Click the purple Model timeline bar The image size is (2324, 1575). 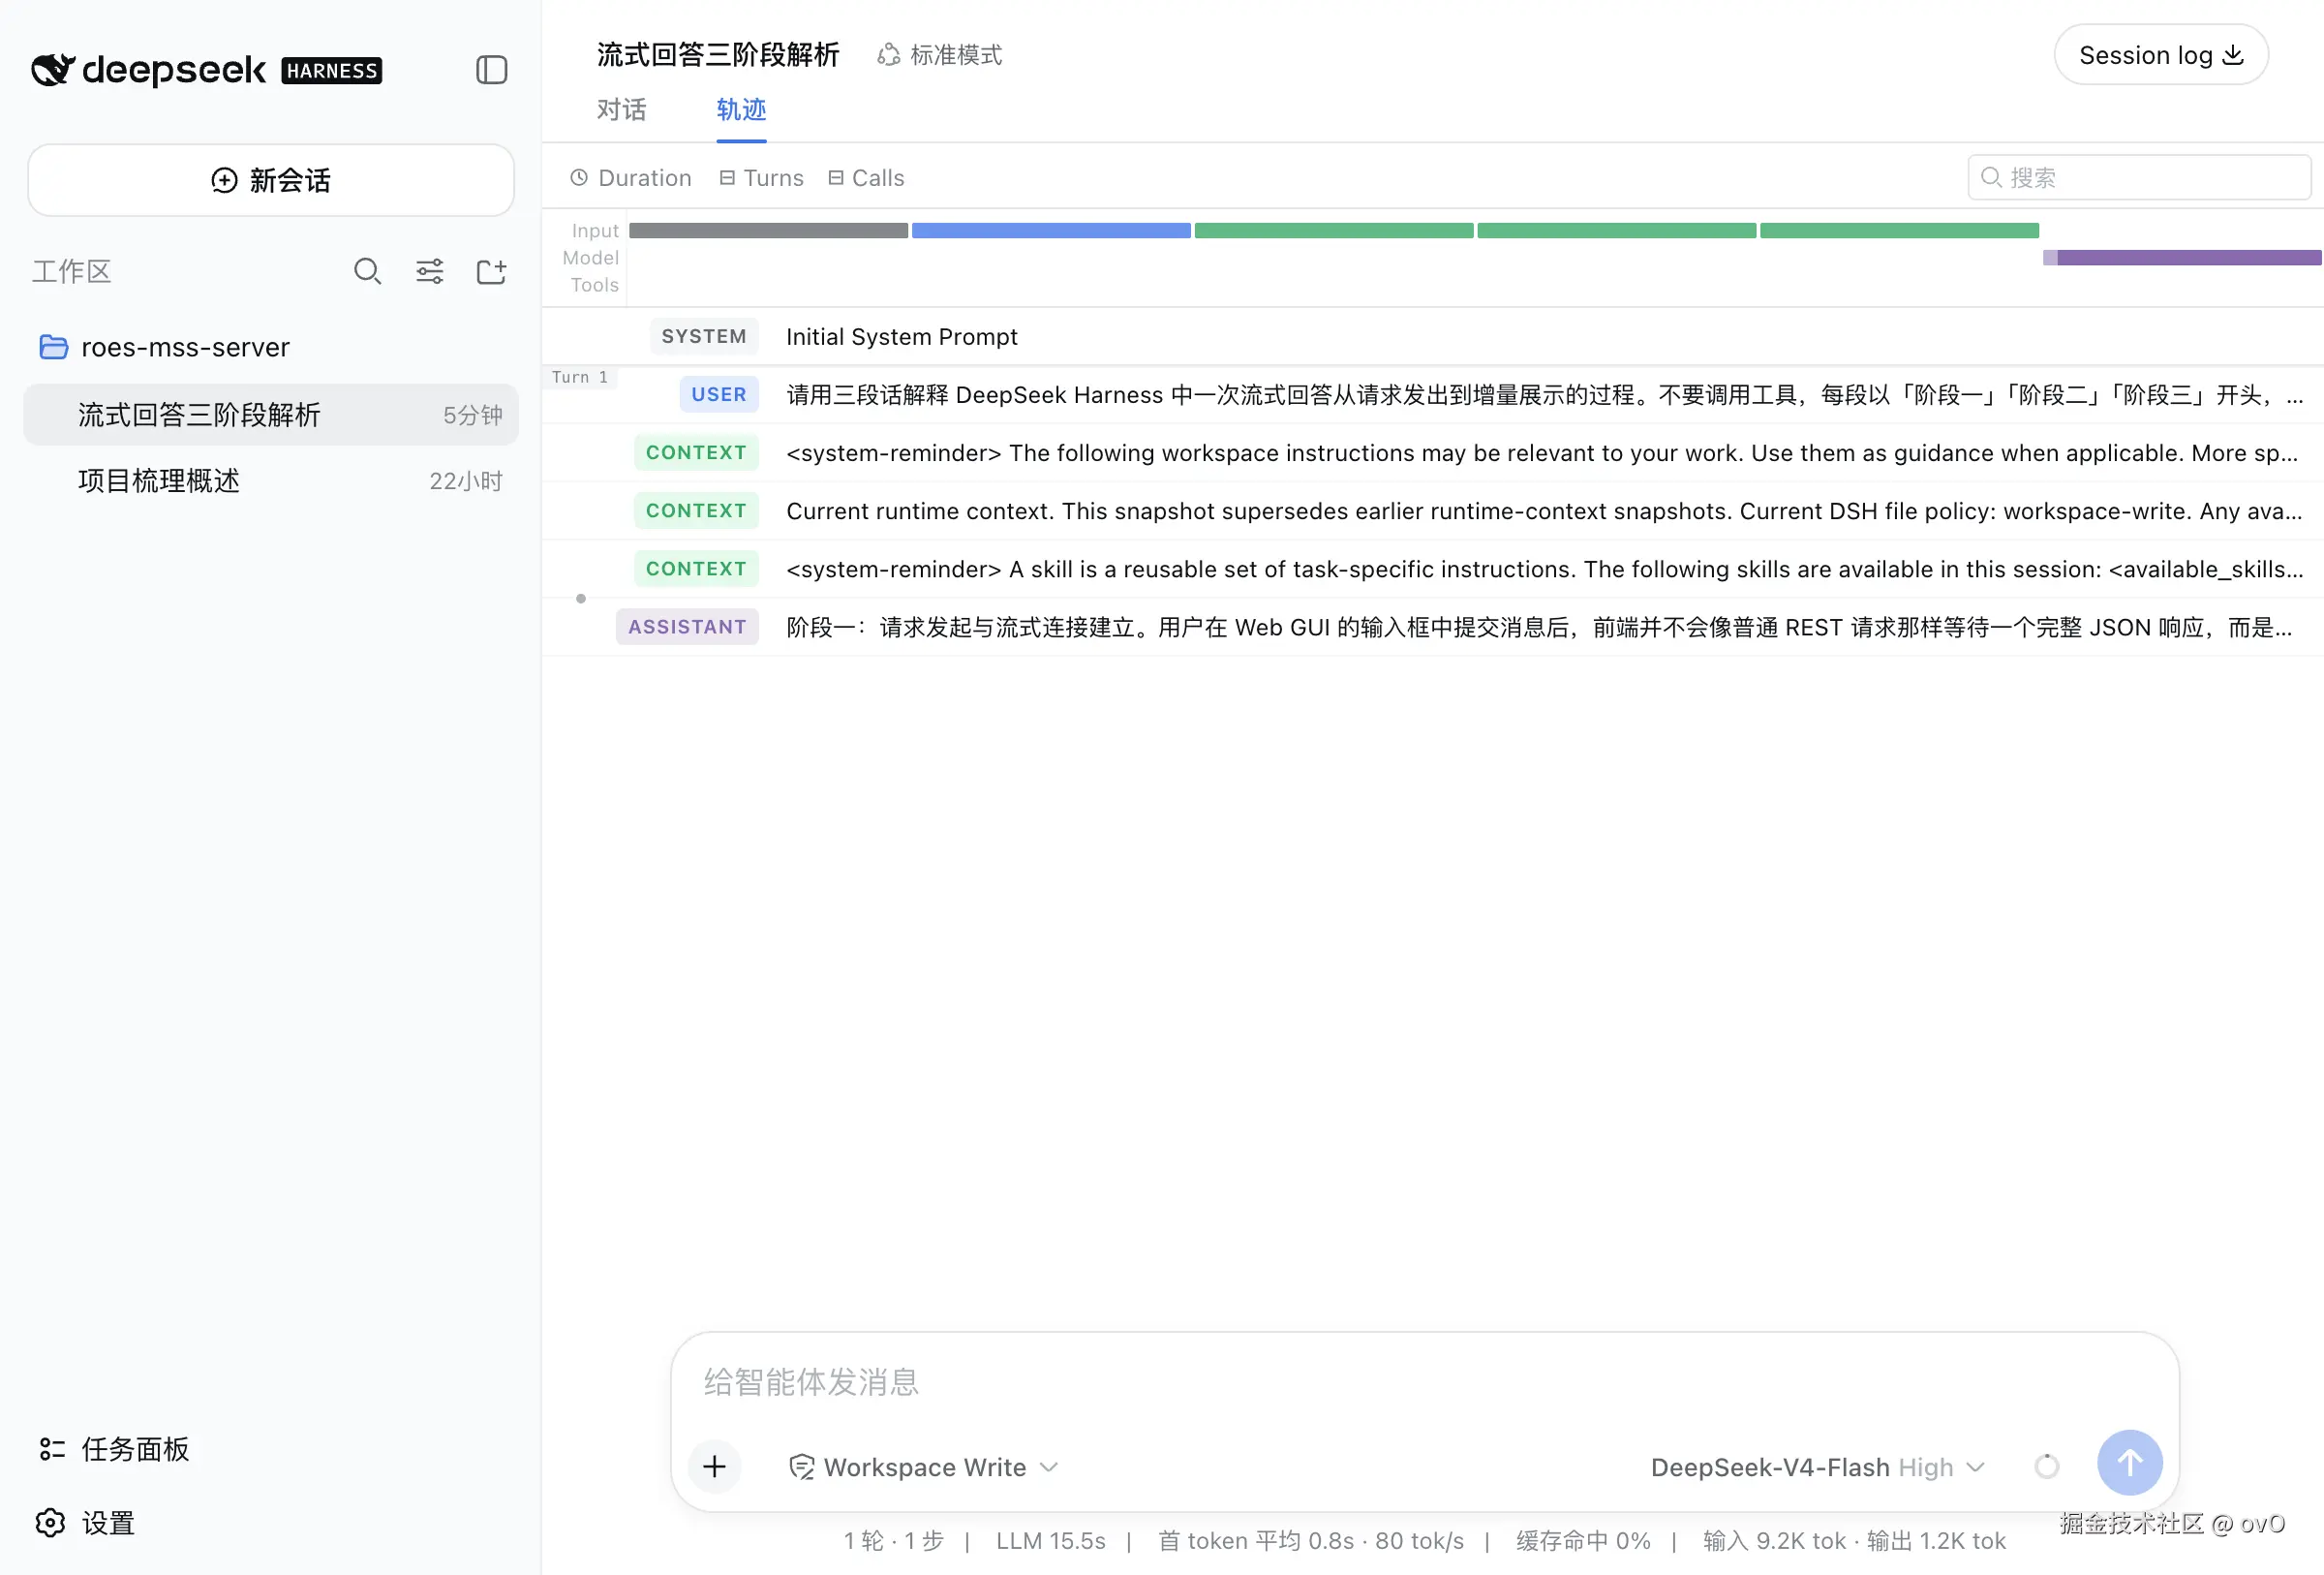coord(2181,258)
